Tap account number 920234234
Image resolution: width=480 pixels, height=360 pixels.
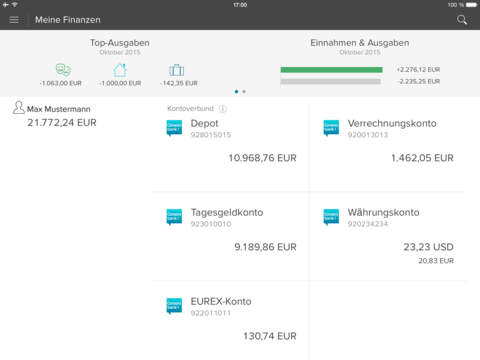(x=368, y=224)
